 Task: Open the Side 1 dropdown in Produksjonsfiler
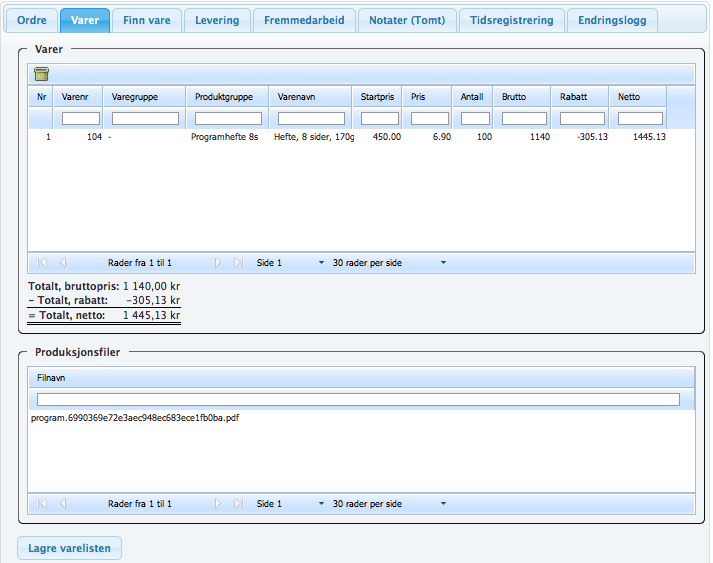[x=290, y=504]
